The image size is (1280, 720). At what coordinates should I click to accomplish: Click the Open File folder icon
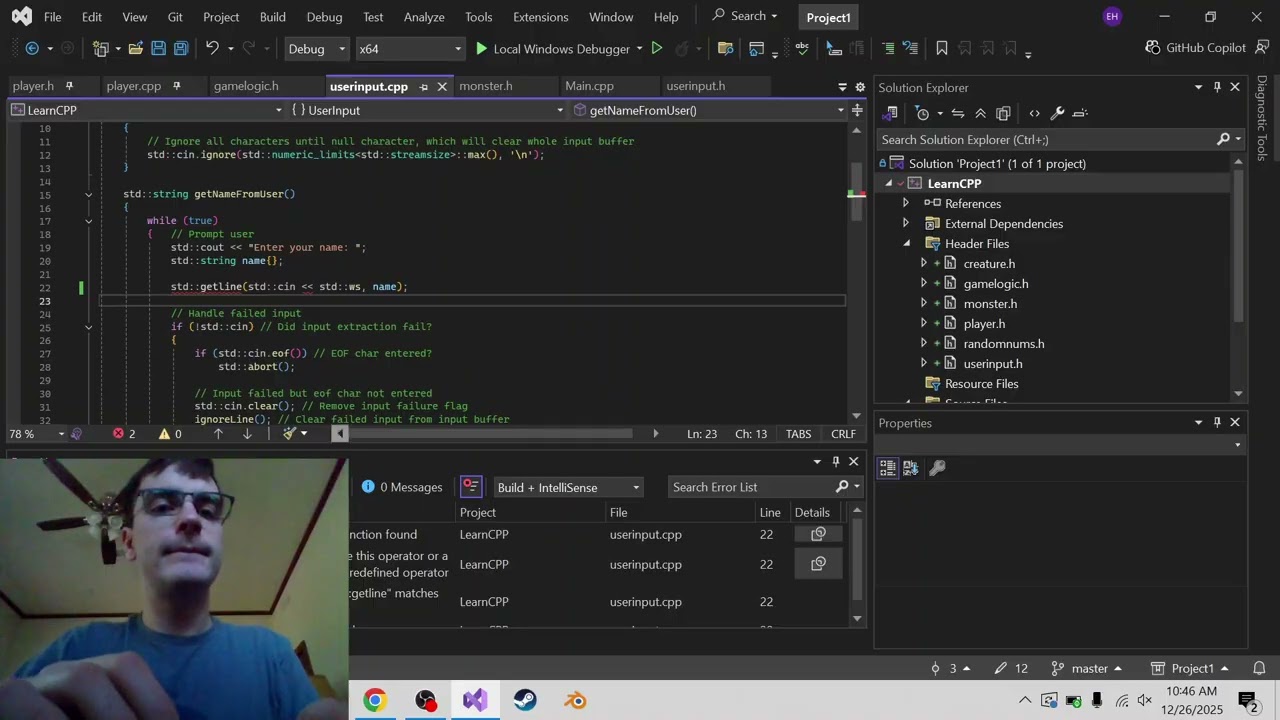135,48
